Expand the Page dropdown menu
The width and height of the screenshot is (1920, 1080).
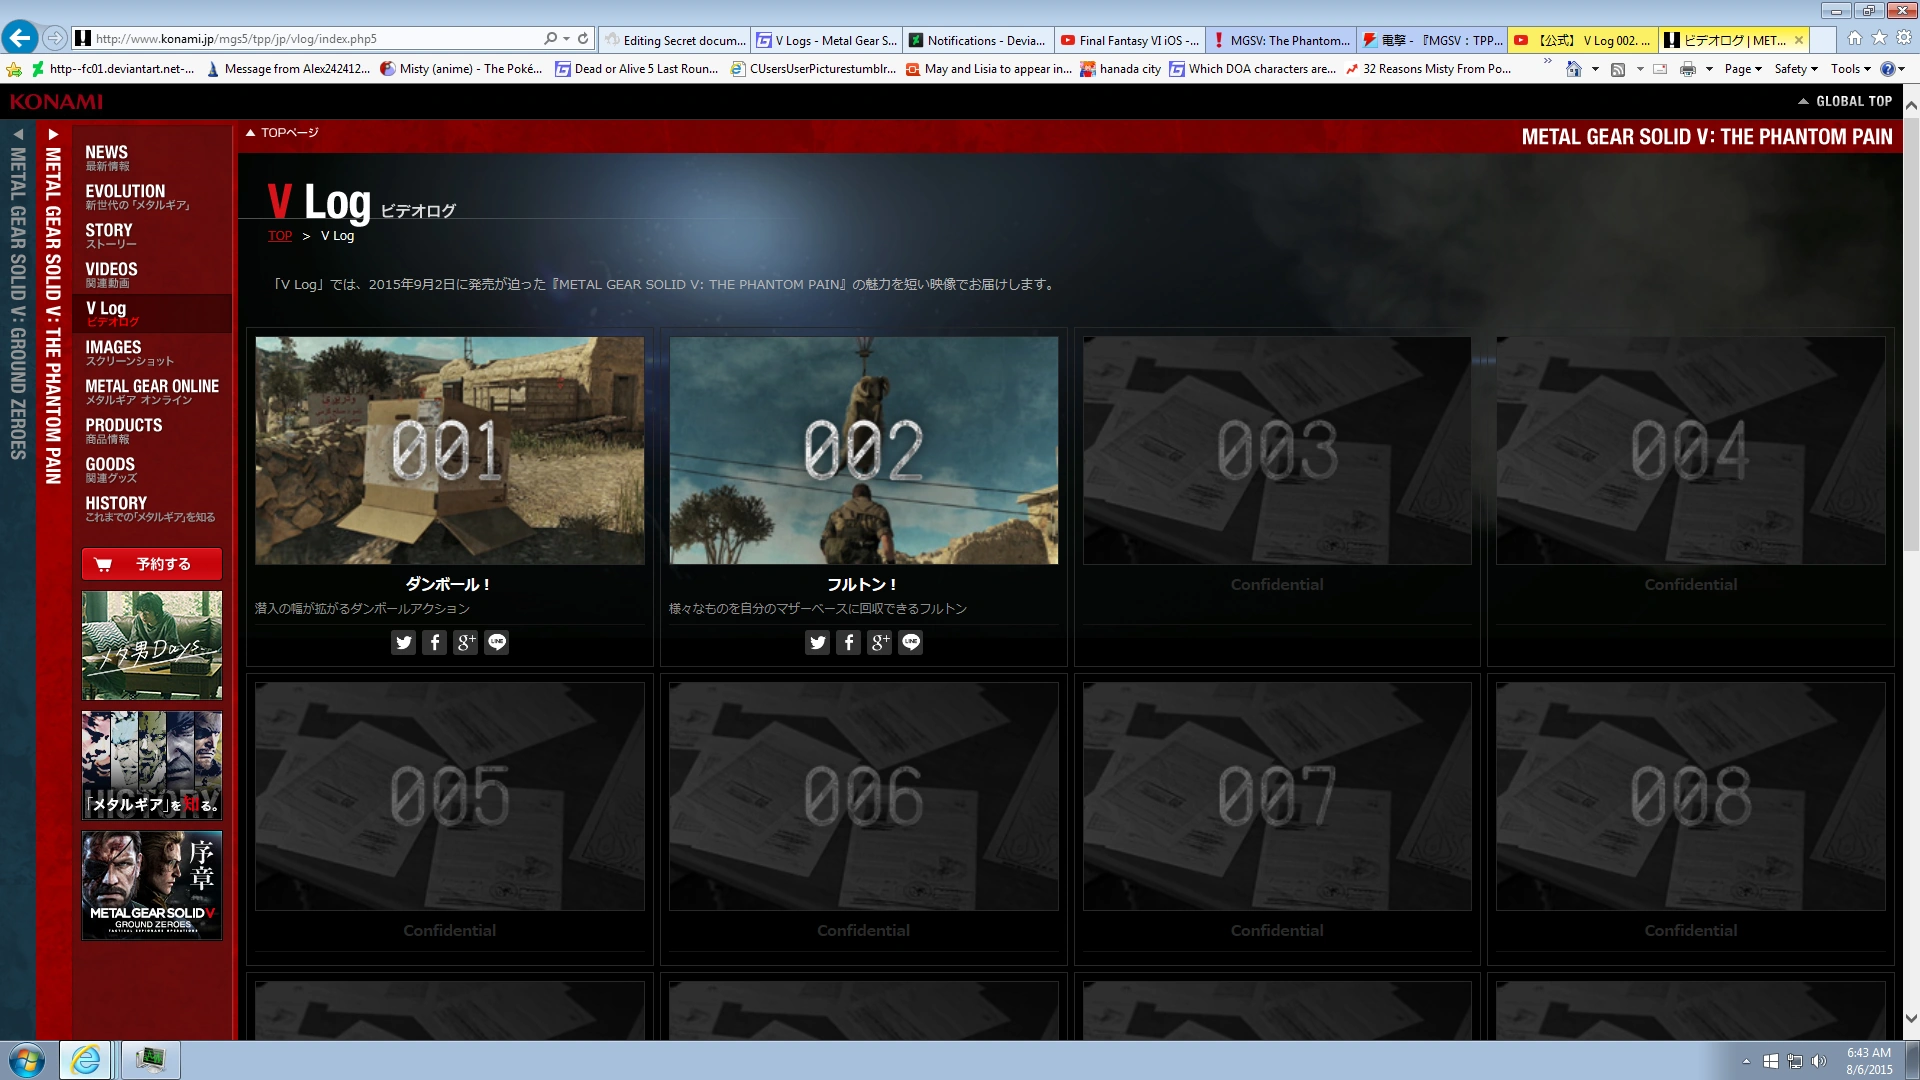coord(1743,69)
